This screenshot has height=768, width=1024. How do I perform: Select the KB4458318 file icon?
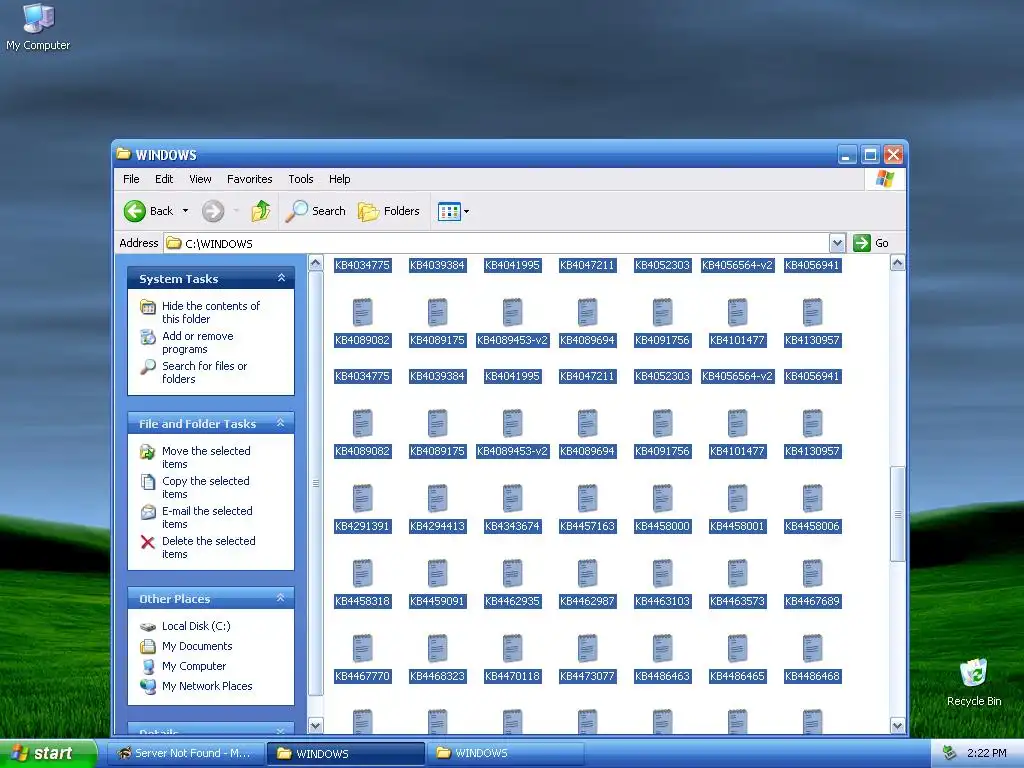click(x=362, y=573)
